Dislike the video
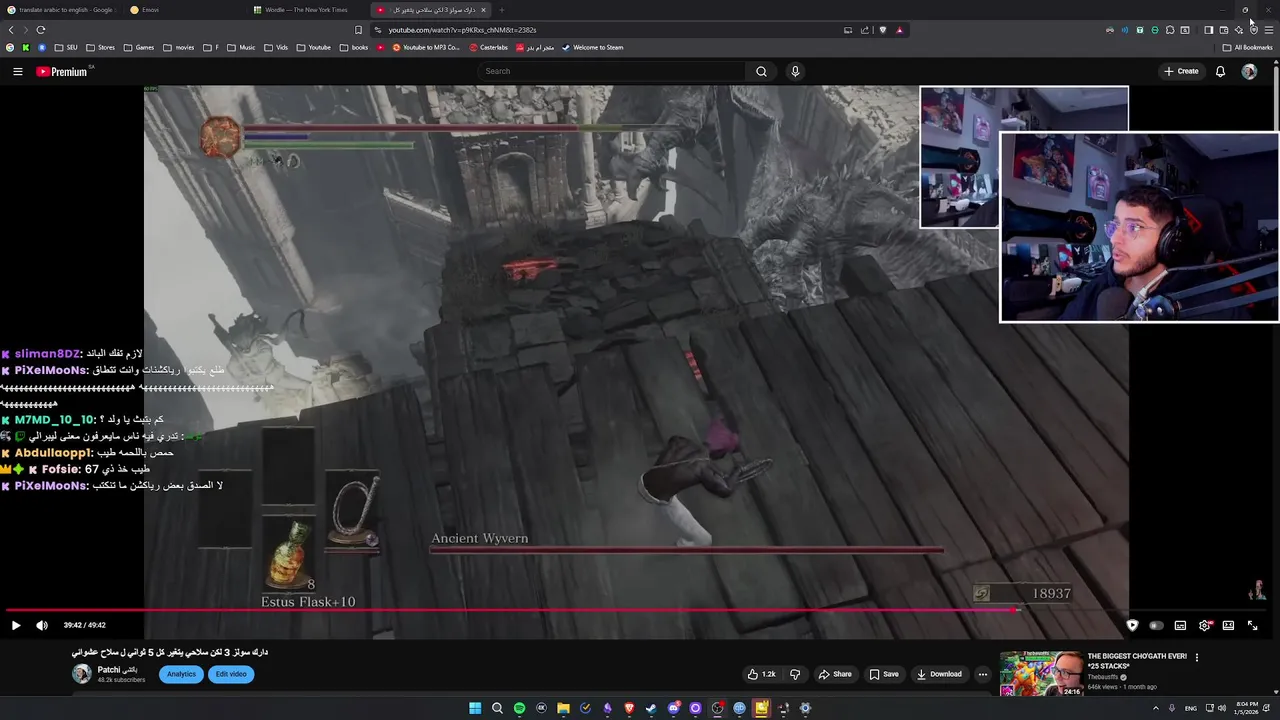The height and width of the screenshot is (720, 1280). [x=795, y=674]
